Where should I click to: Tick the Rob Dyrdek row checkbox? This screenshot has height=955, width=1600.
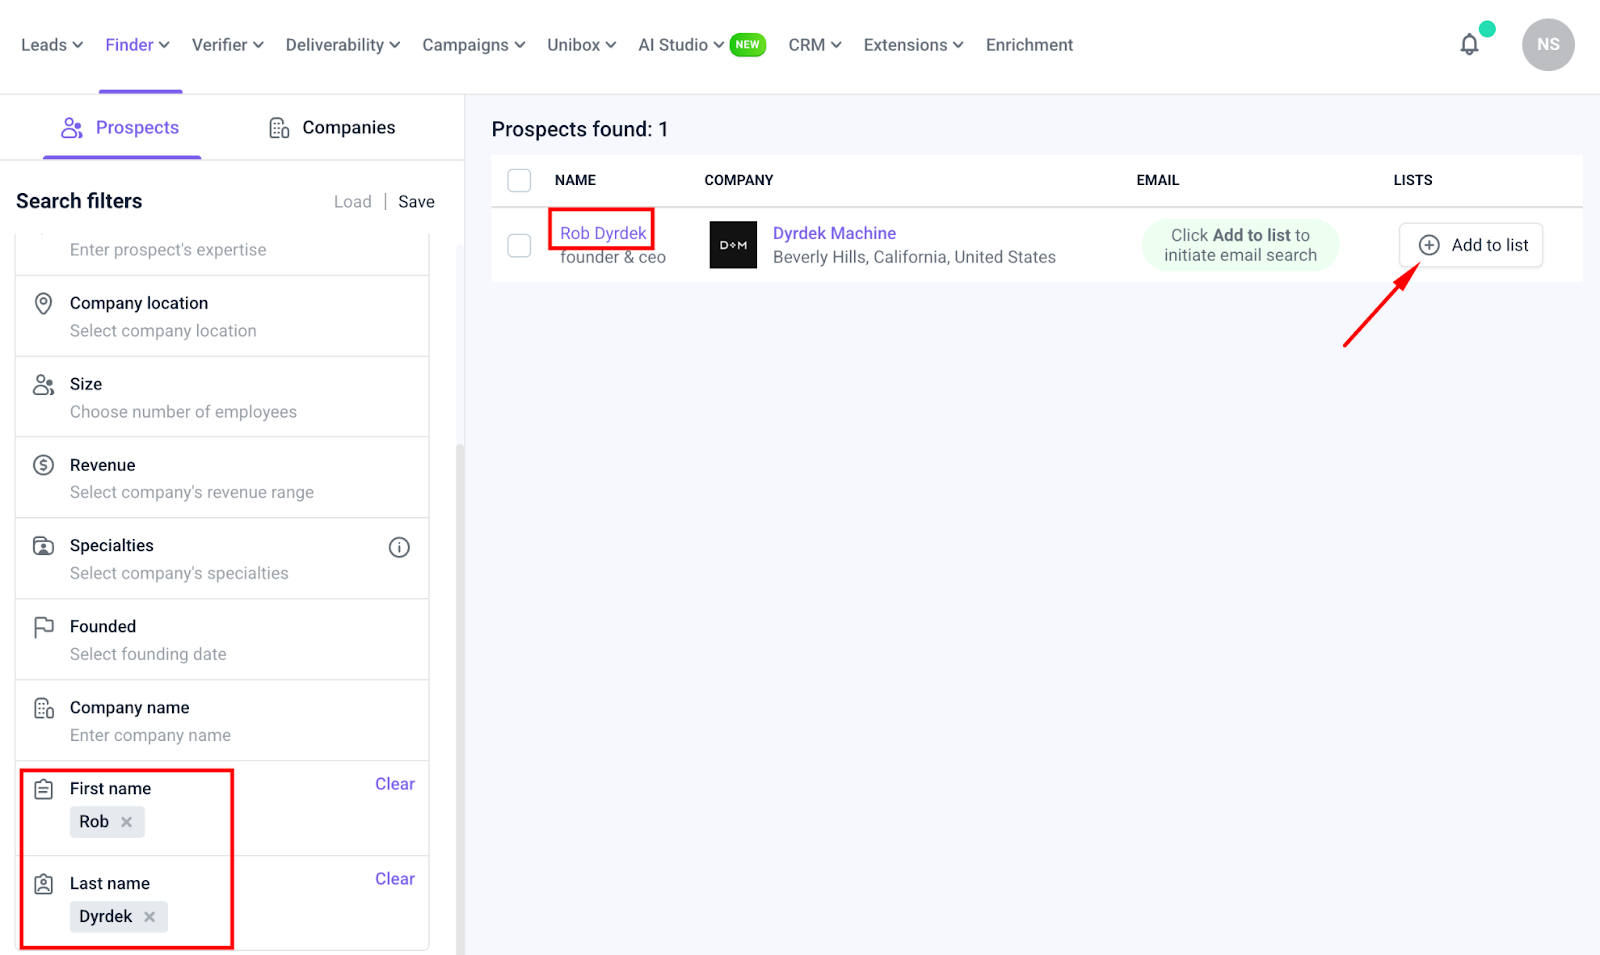pyautogui.click(x=519, y=245)
